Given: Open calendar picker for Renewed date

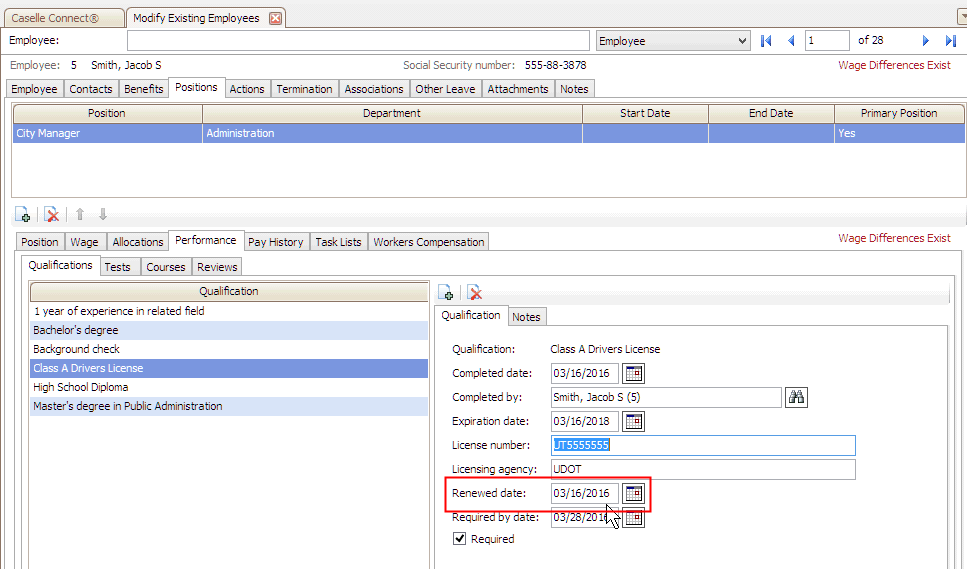Looking at the screenshot, I should click(x=633, y=493).
